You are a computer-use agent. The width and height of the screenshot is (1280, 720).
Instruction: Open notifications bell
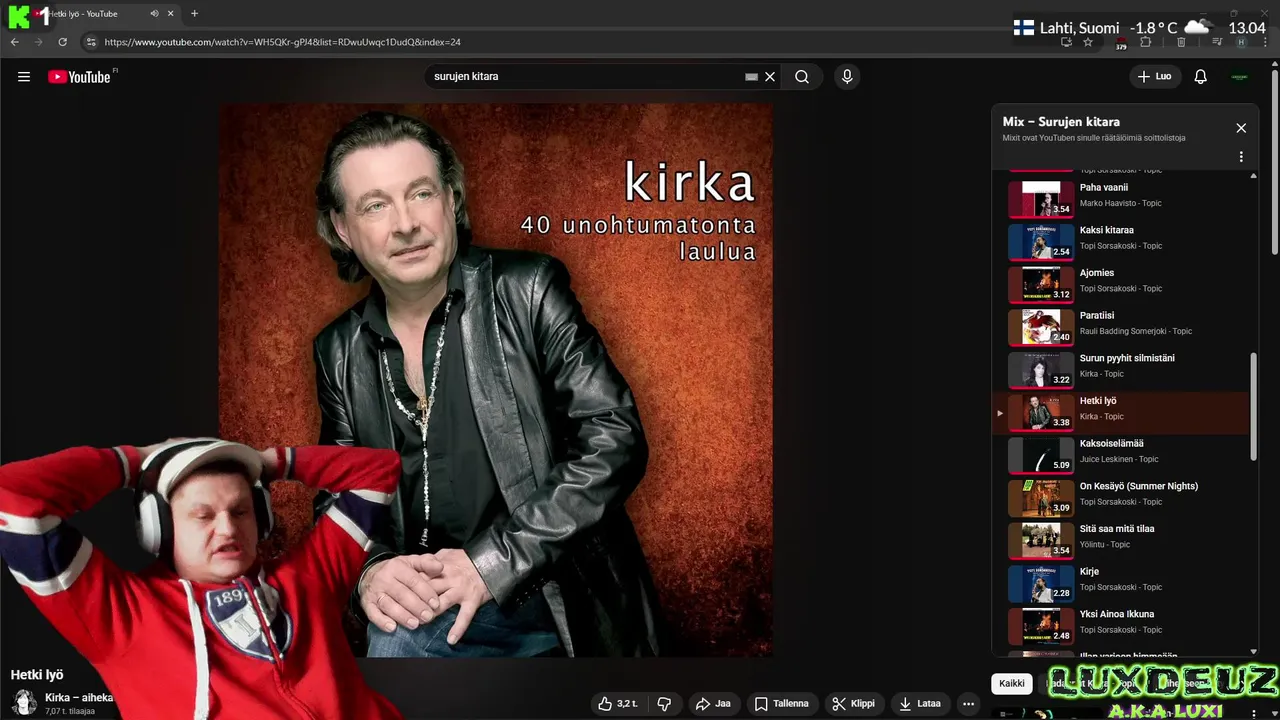point(1201,77)
